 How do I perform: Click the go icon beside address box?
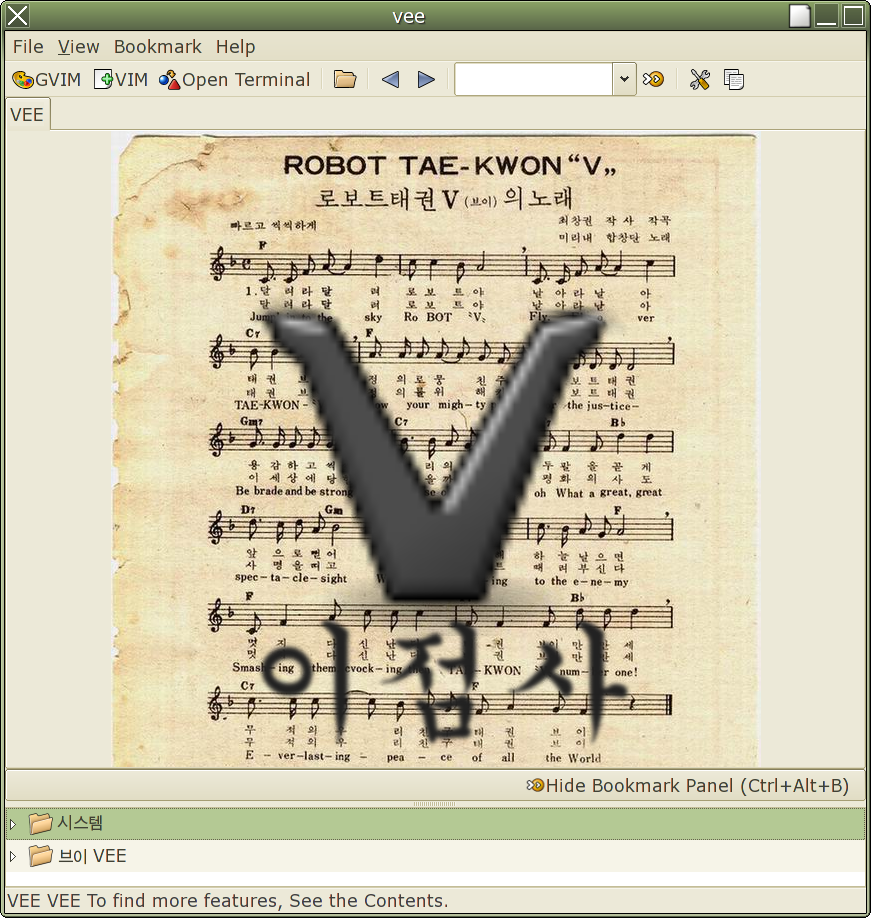tap(654, 80)
